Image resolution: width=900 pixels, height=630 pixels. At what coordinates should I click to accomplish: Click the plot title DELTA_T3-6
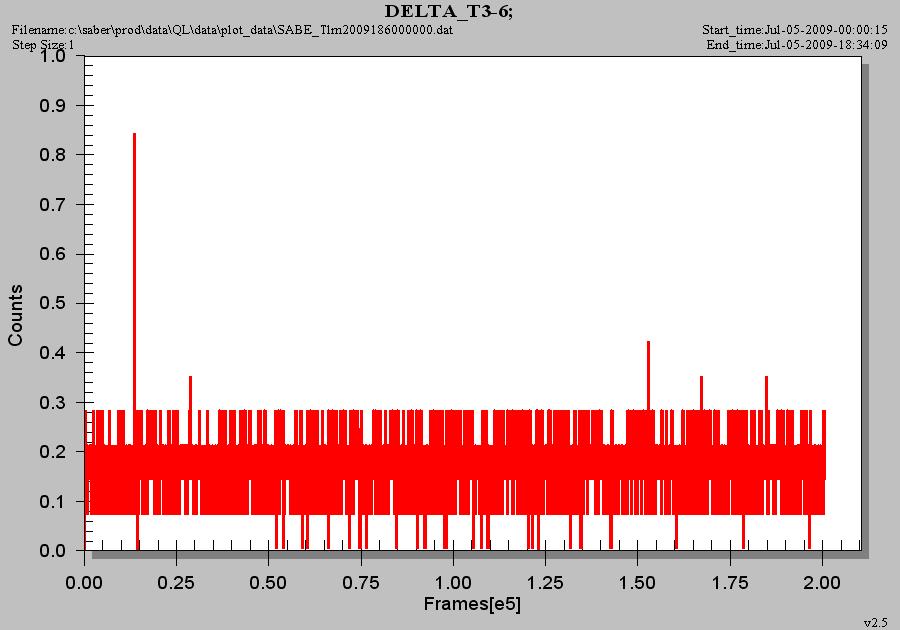point(448,11)
